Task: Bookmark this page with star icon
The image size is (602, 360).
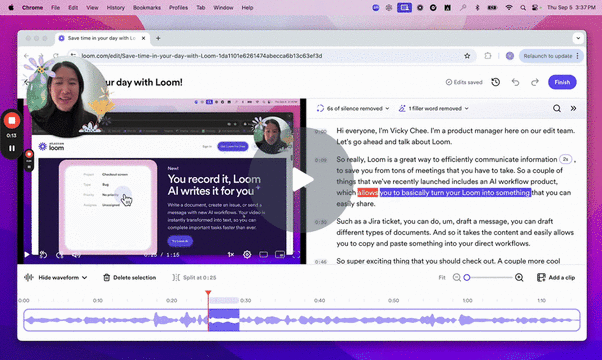Action: point(467,56)
